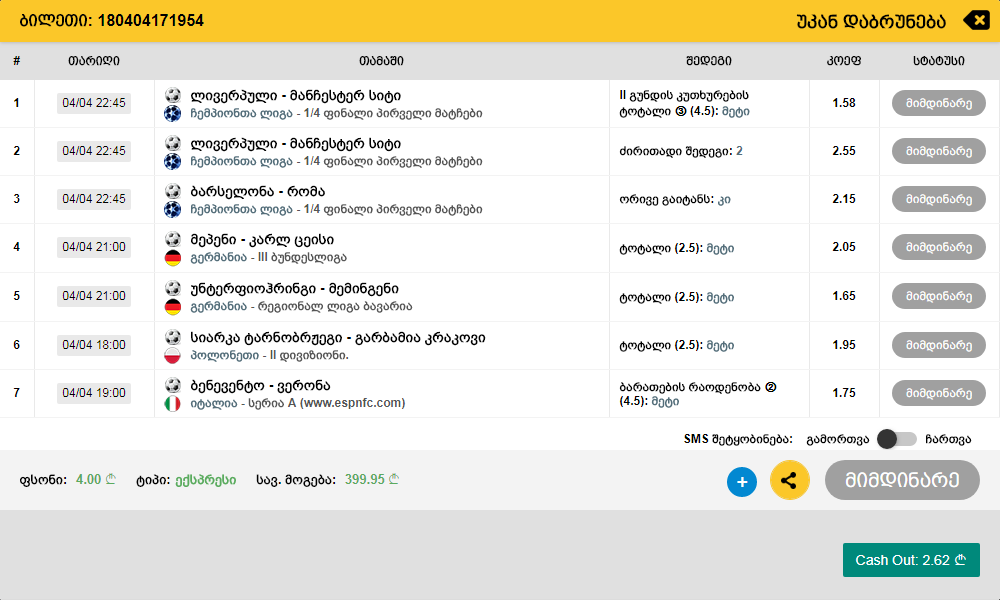Click coefficient 1.95
This screenshot has width=1000, height=600.
point(844,345)
